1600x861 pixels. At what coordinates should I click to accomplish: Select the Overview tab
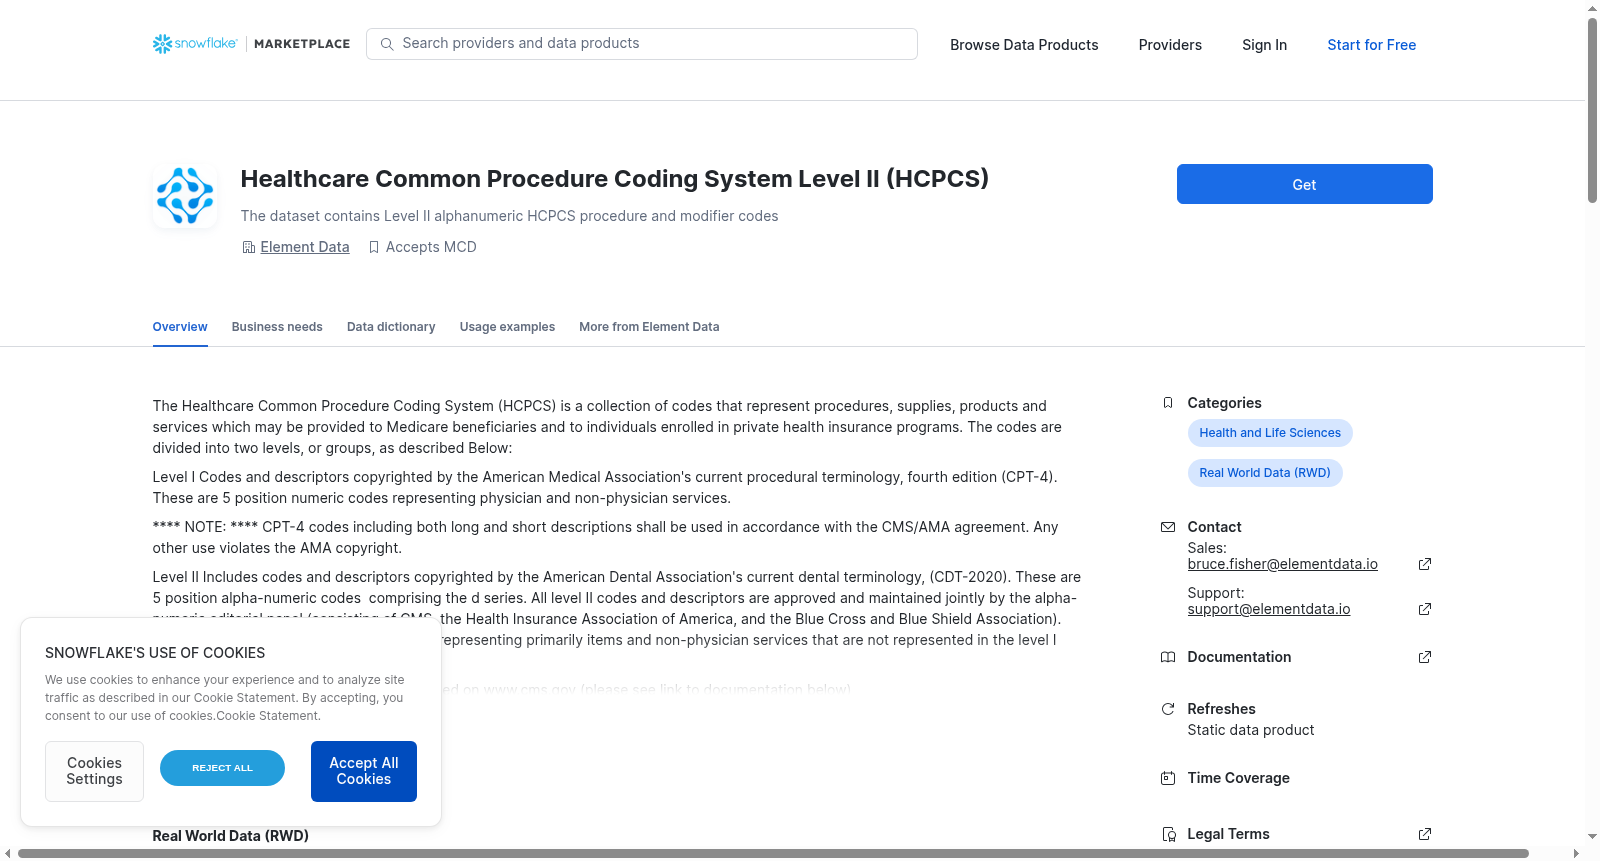coord(180,327)
